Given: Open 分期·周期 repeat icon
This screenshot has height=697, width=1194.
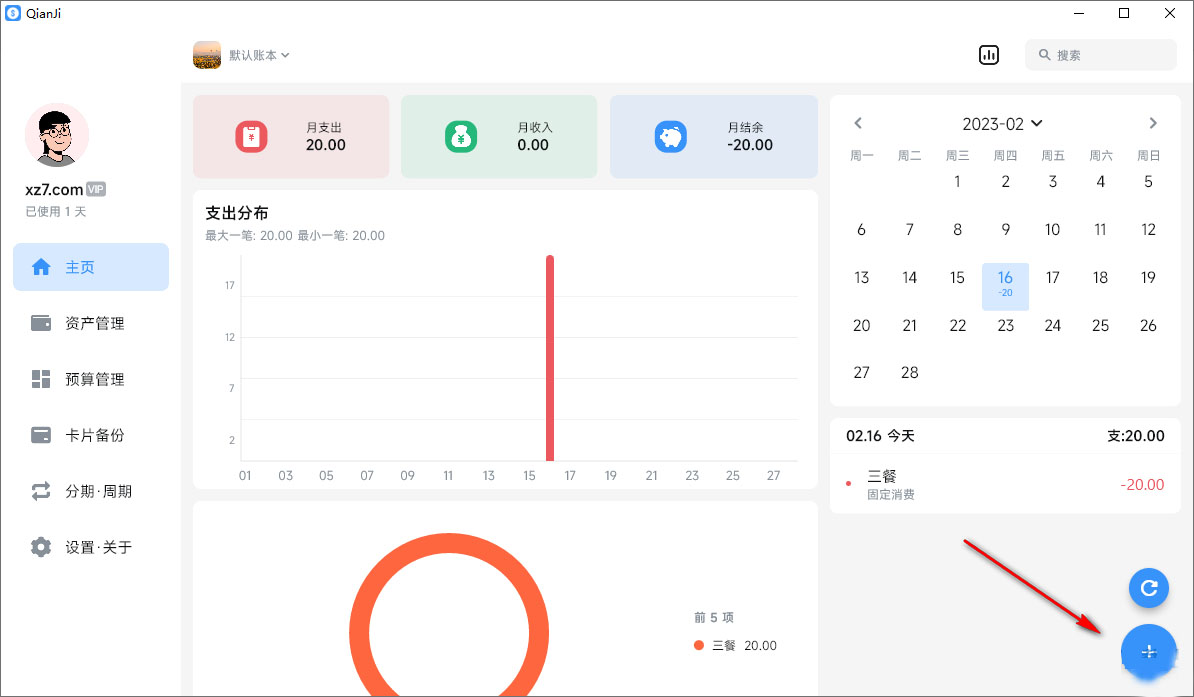Looking at the screenshot, I should tap(41, 491).
